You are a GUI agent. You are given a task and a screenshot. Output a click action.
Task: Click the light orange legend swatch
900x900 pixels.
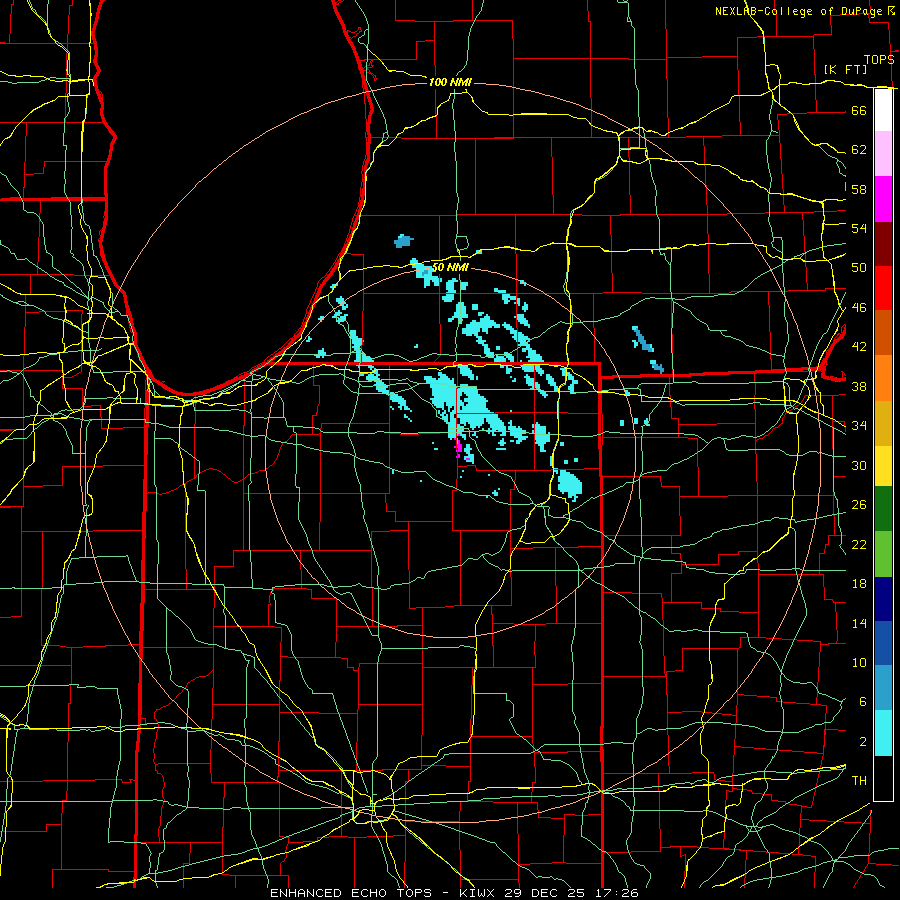[883, 378]
